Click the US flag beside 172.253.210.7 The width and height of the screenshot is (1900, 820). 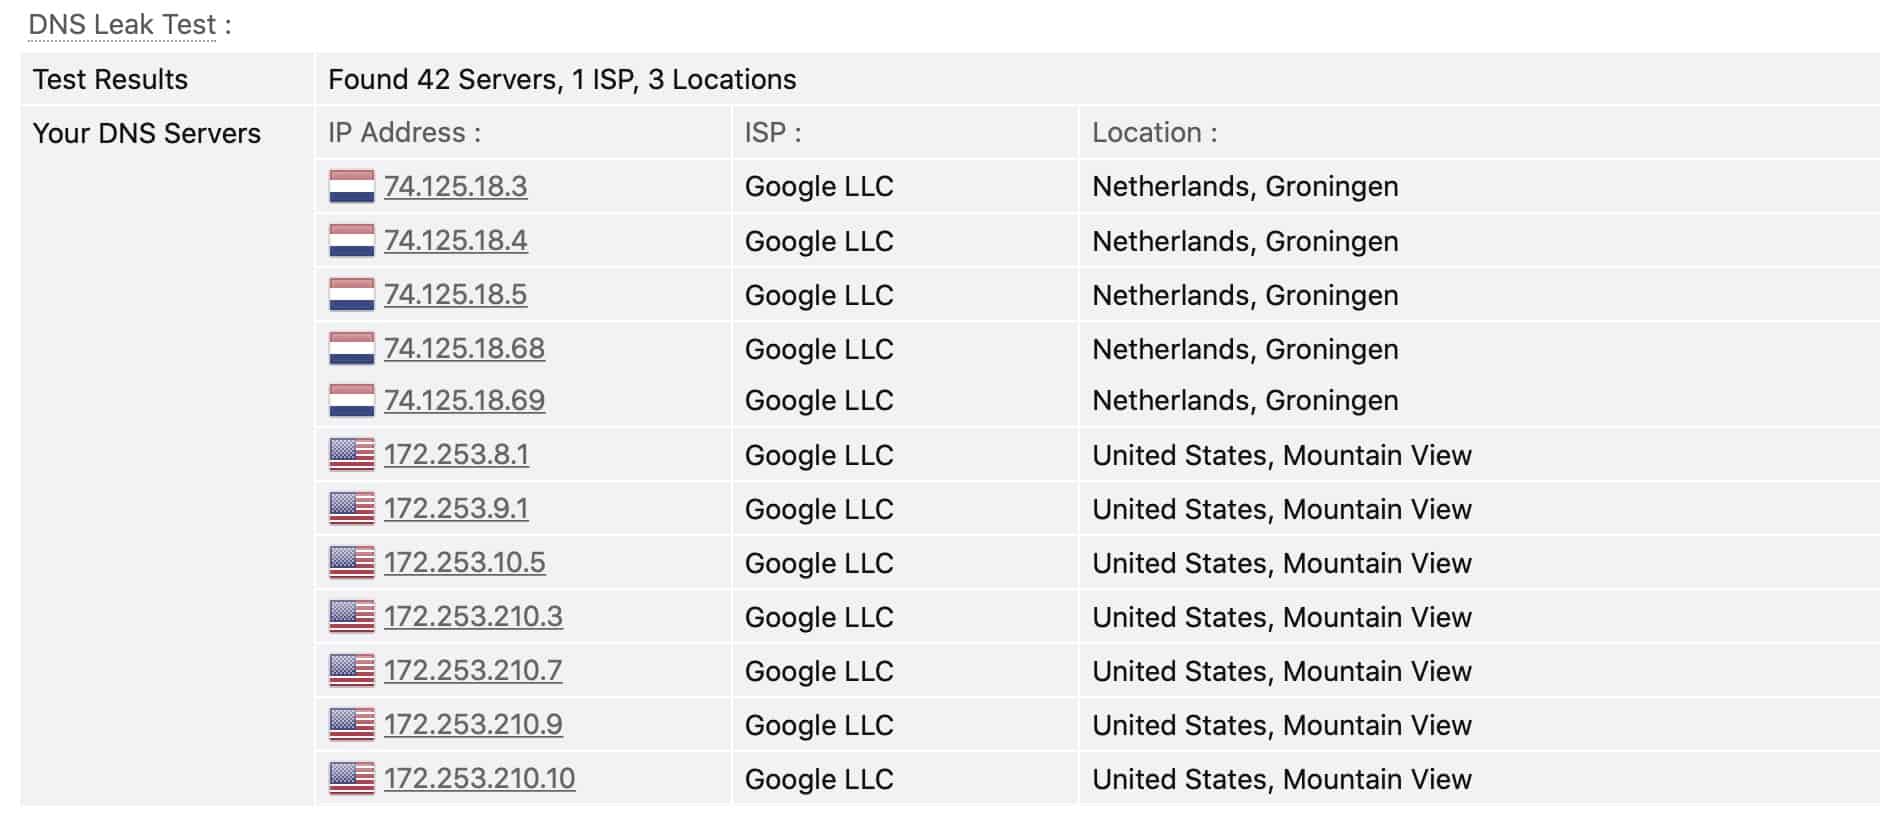click(x=351, y=670)
